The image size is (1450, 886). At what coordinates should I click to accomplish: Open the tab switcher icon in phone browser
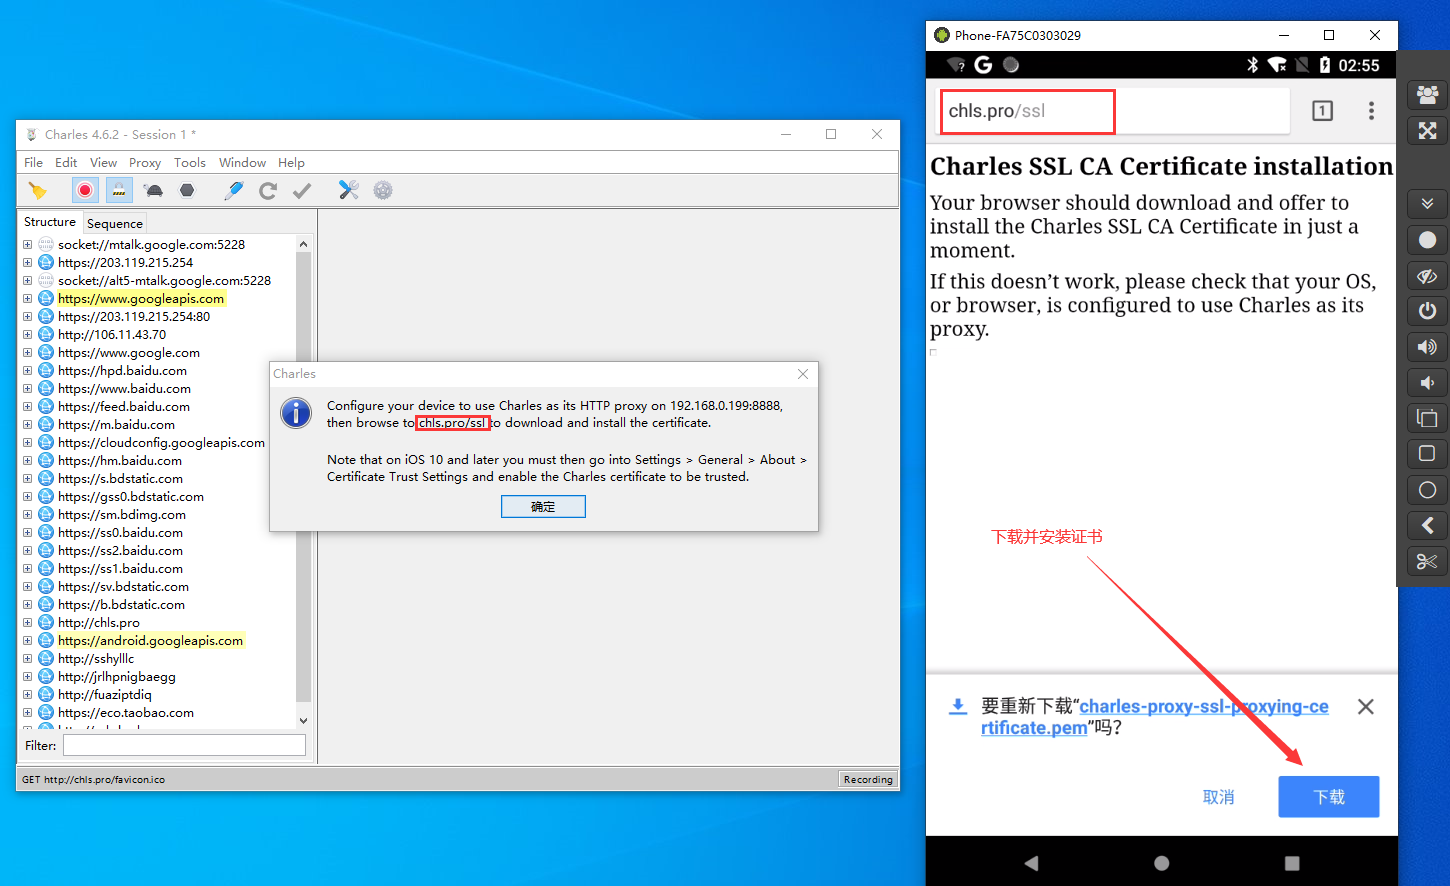pyautogui.click(x=1322, y=111)
